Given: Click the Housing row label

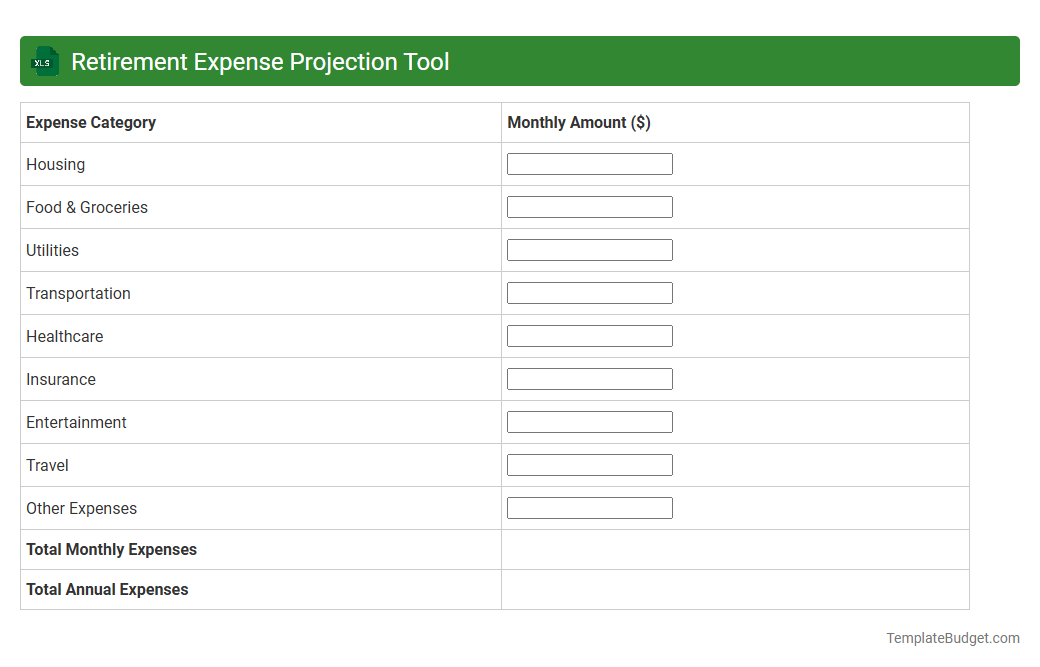Looking at the screenshot, I should coord(55,164).
